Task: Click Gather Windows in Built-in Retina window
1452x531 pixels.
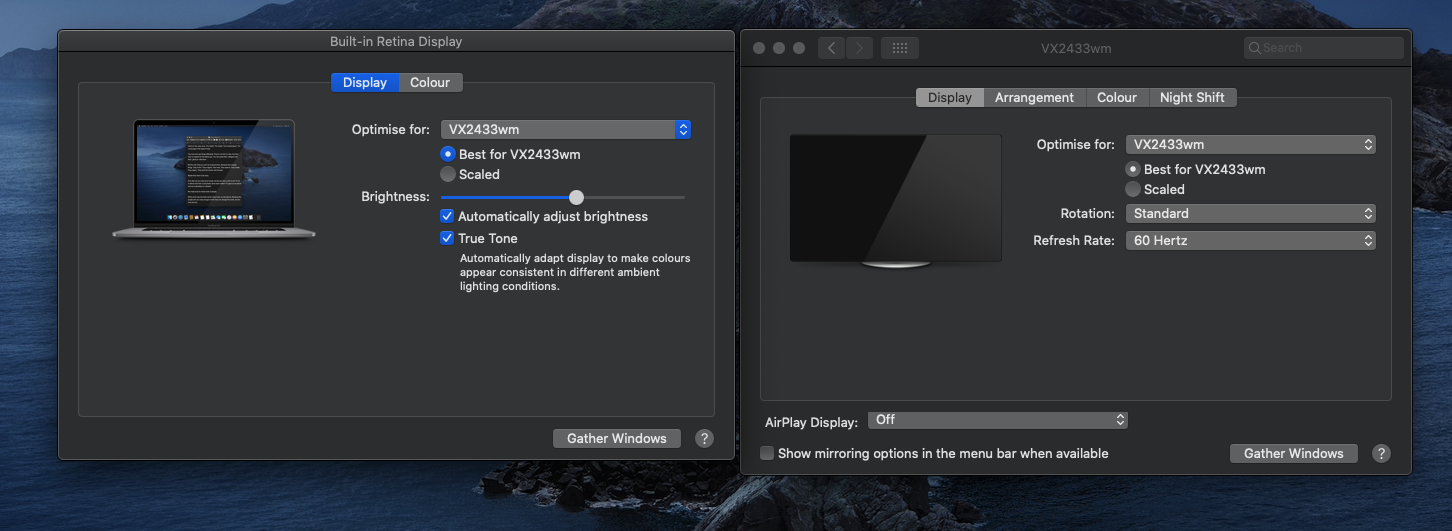Action: [617, 438]
